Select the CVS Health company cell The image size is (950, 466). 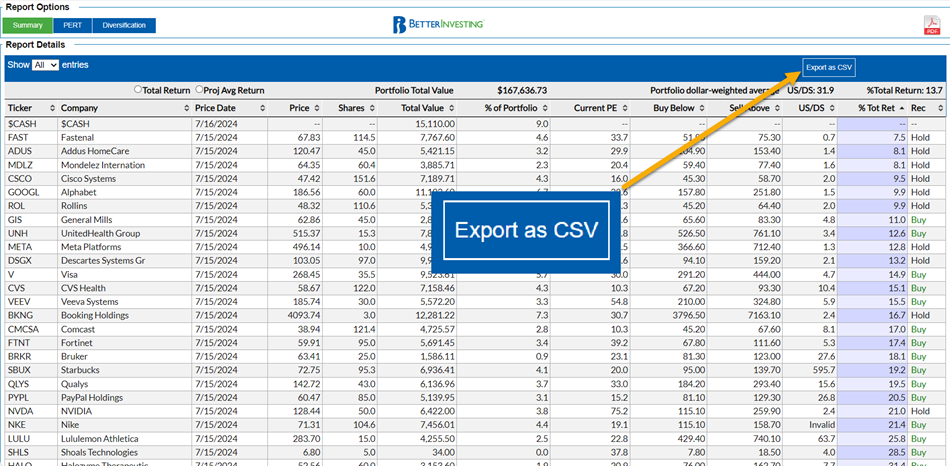(x=124, y=288)
